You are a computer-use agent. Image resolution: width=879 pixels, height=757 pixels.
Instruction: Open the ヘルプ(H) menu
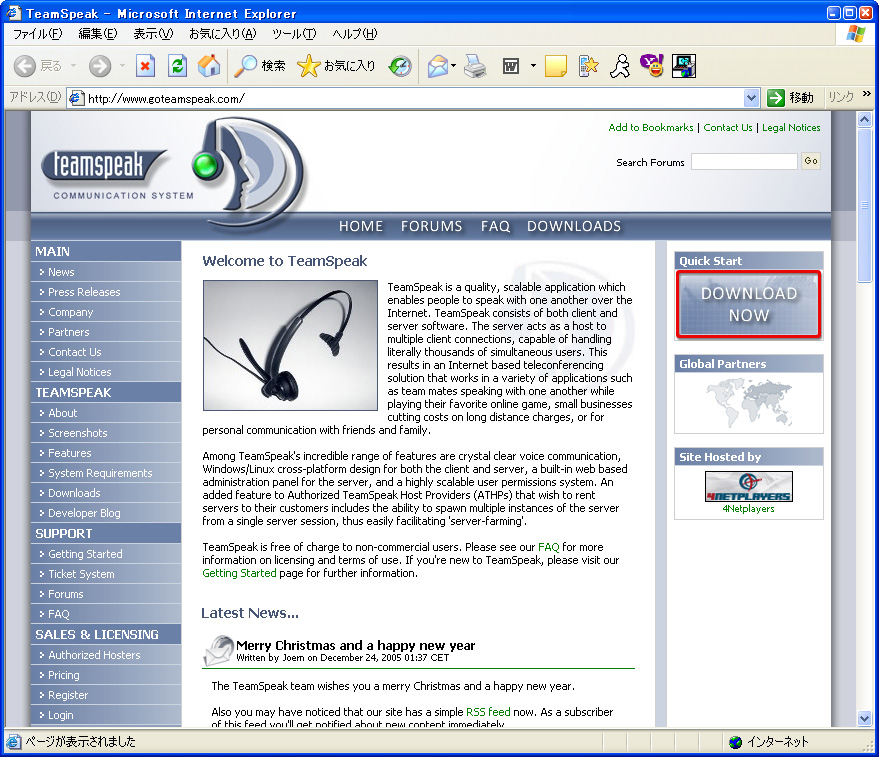pos(355,34)
